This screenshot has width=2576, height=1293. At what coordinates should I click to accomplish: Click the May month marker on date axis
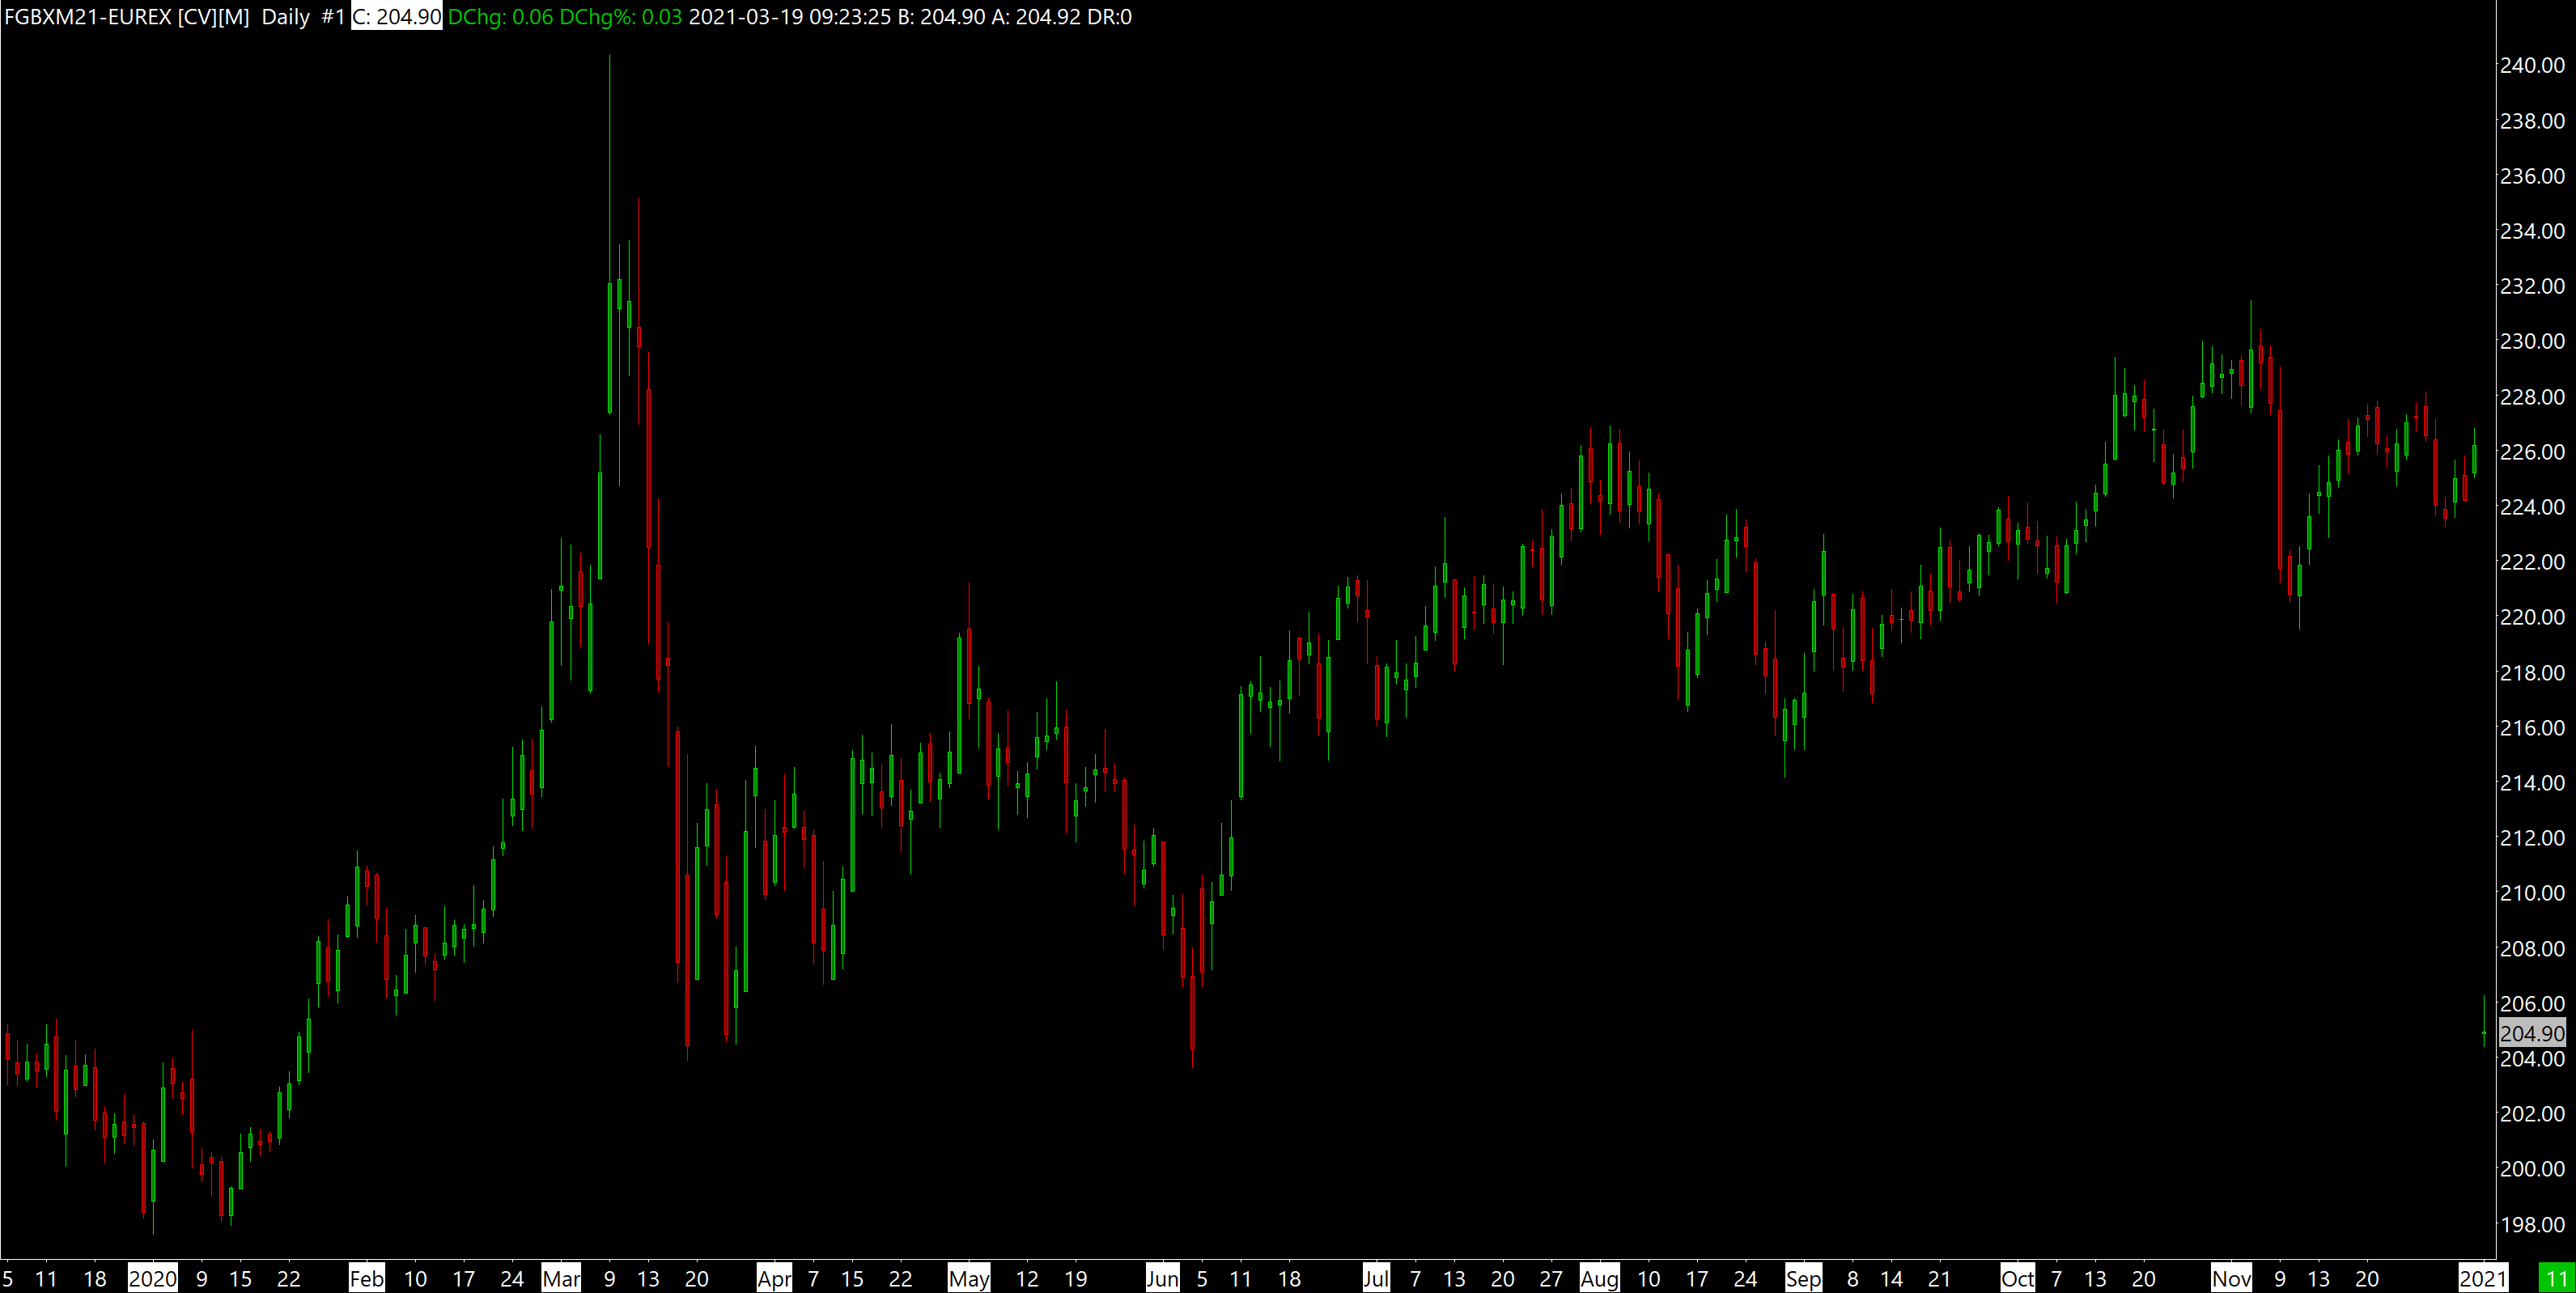[968, 1278]
